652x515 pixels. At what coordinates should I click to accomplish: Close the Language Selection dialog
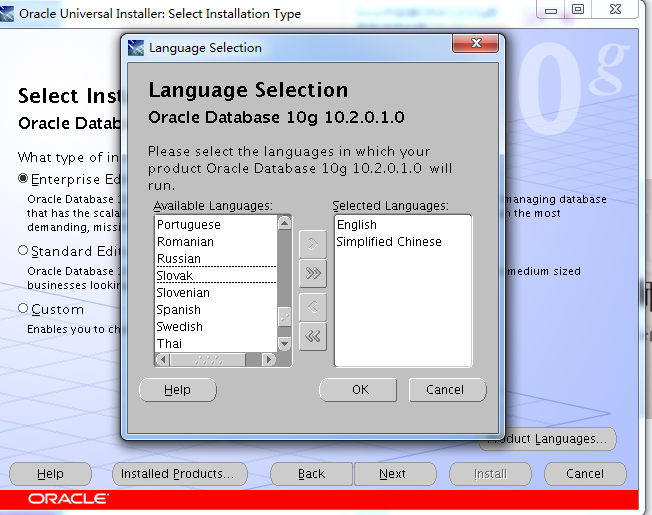[475, 43]
